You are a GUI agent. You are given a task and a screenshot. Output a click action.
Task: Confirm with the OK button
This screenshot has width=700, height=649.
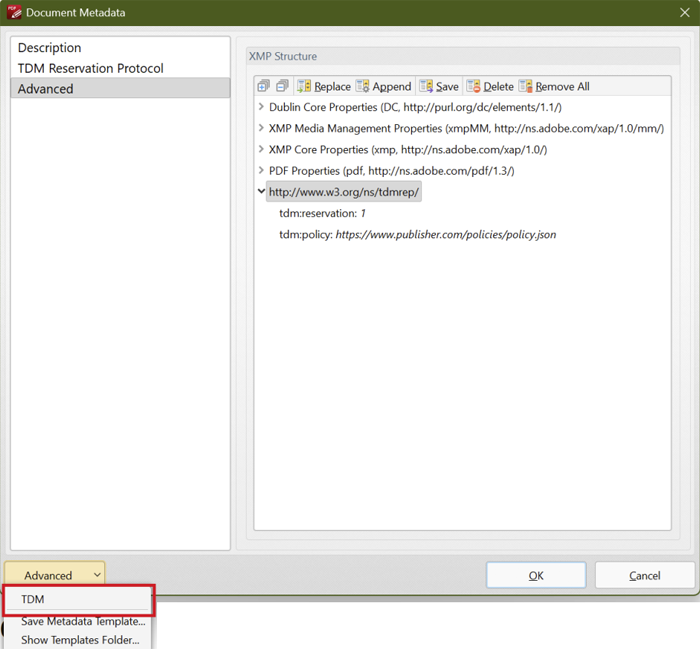tap(536, 575)
